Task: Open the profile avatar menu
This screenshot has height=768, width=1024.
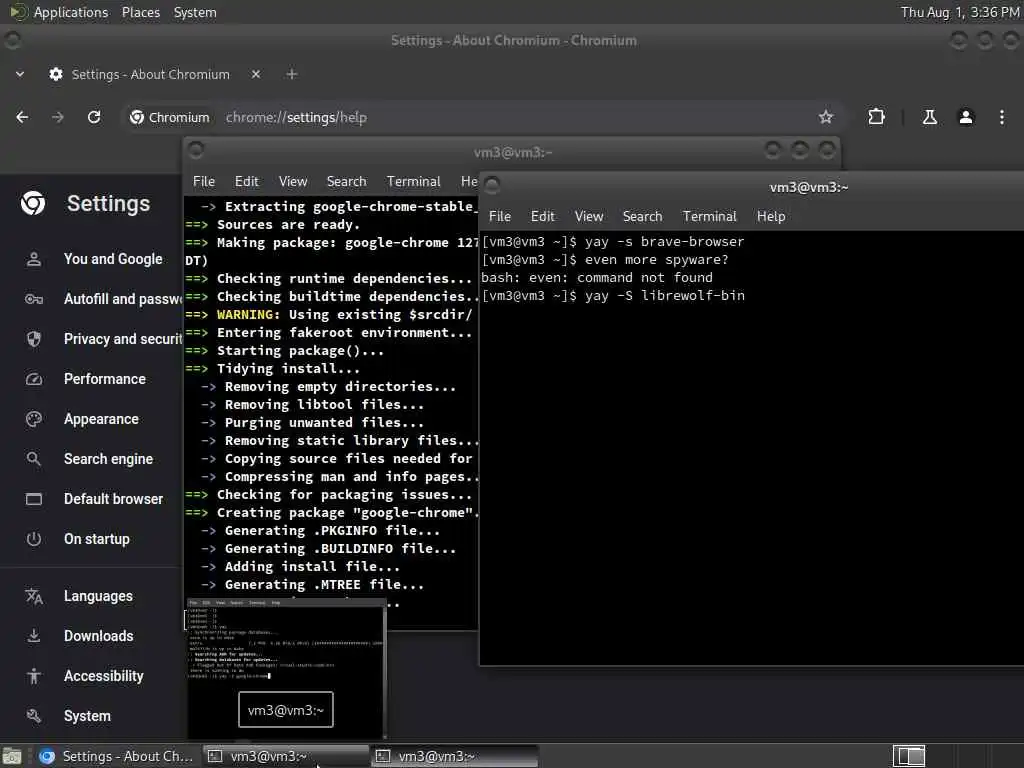Action: [x=966, y=117]
